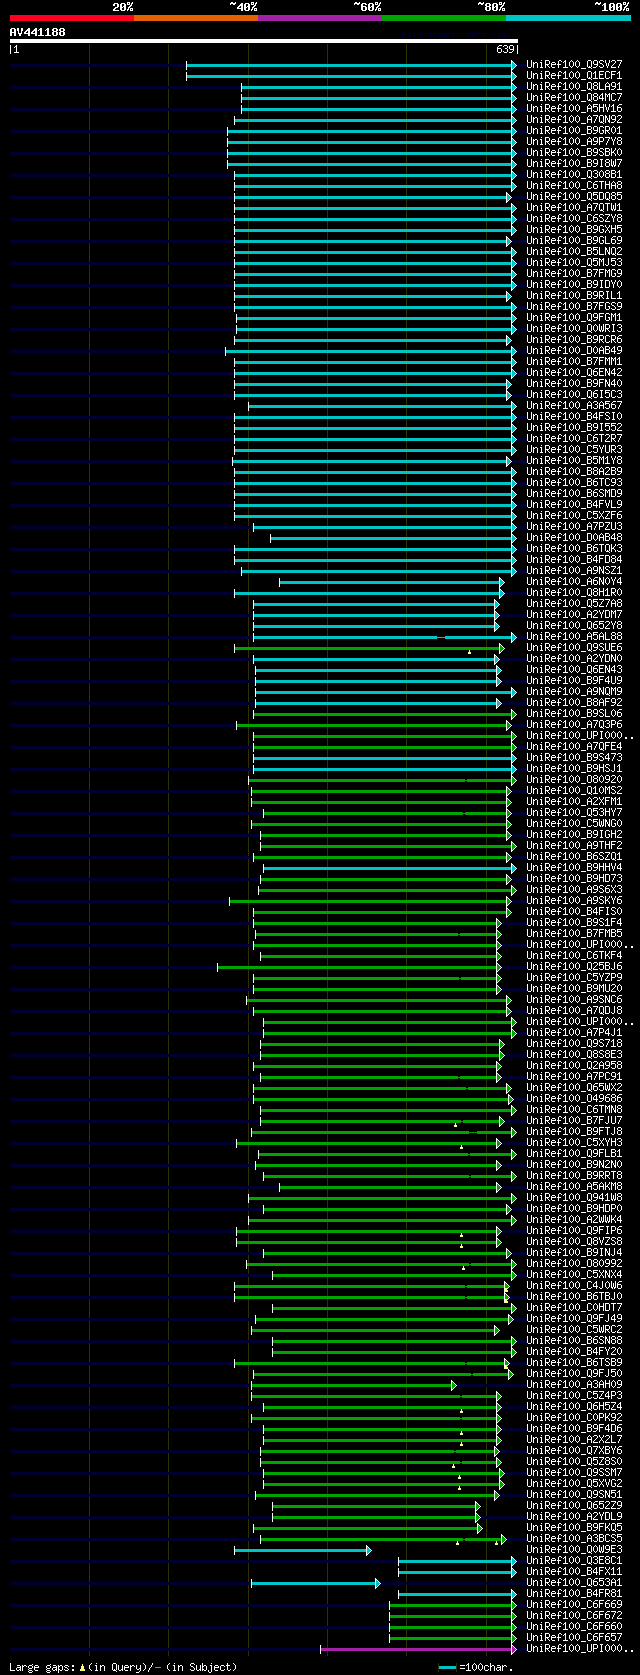Click the =100char. scale legend
The width and height of the screenshot is (640, 1675).
(x=476, y=1667)
